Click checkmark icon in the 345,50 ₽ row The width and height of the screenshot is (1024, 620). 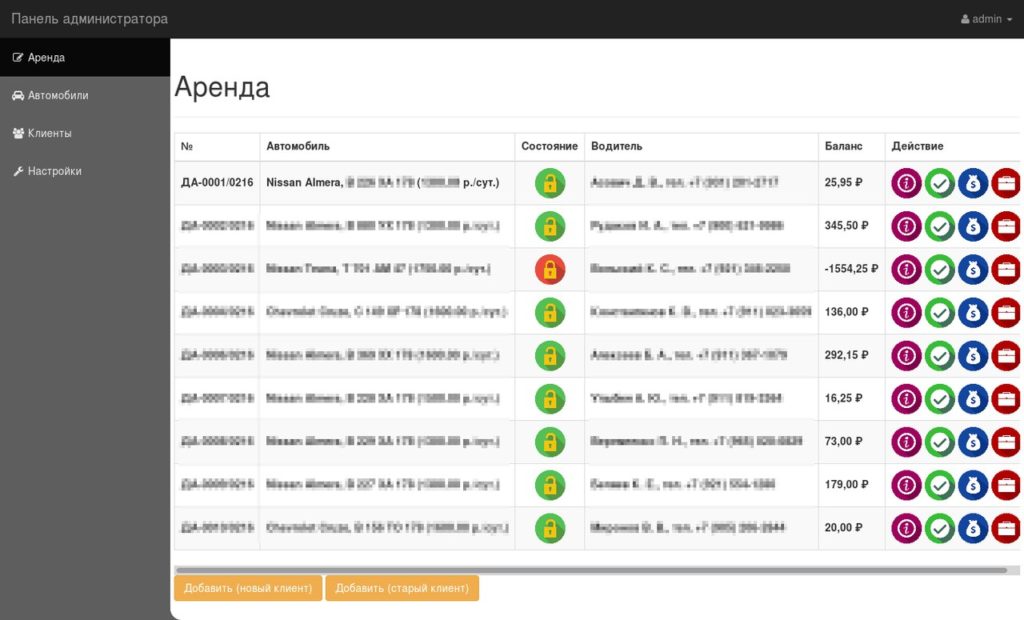click(940, 227)
